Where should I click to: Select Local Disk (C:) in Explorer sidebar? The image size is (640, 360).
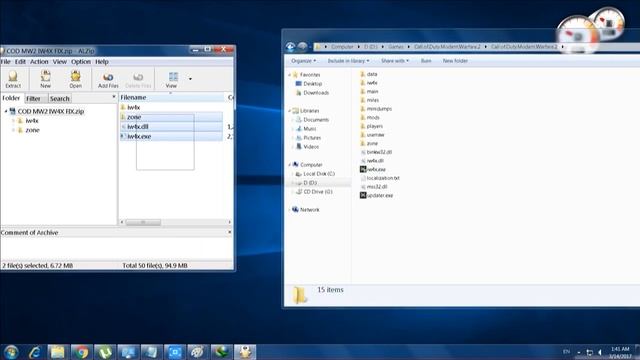click(319, 173)
